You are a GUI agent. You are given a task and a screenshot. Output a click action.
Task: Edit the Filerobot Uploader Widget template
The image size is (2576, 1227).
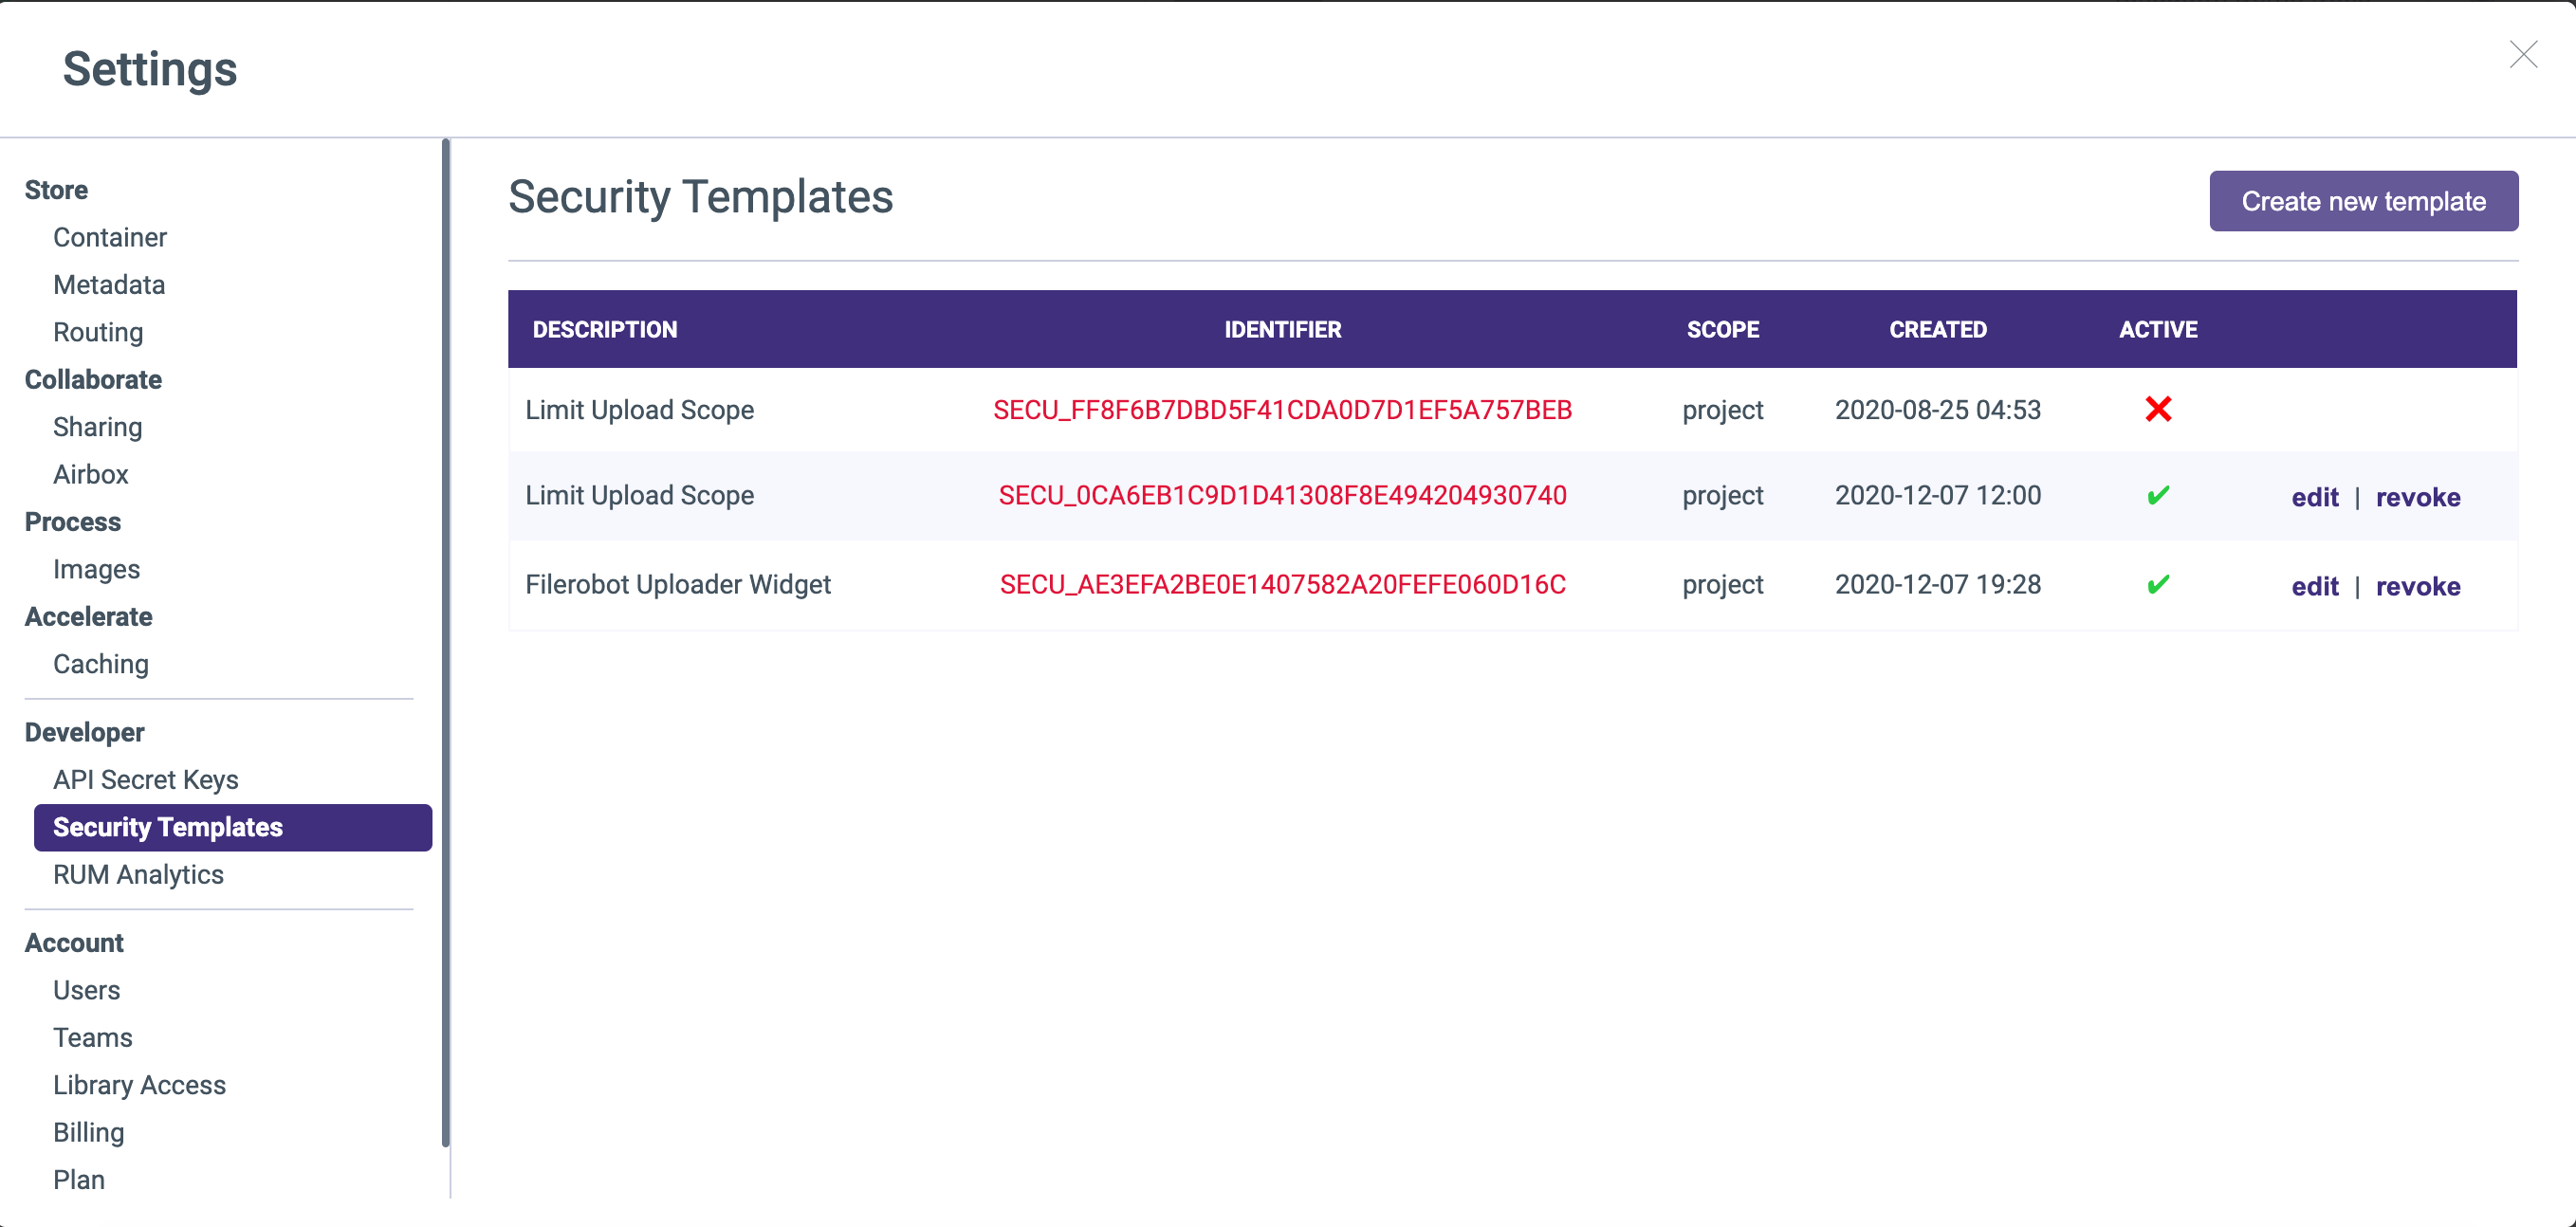[x=2313, y=586]
